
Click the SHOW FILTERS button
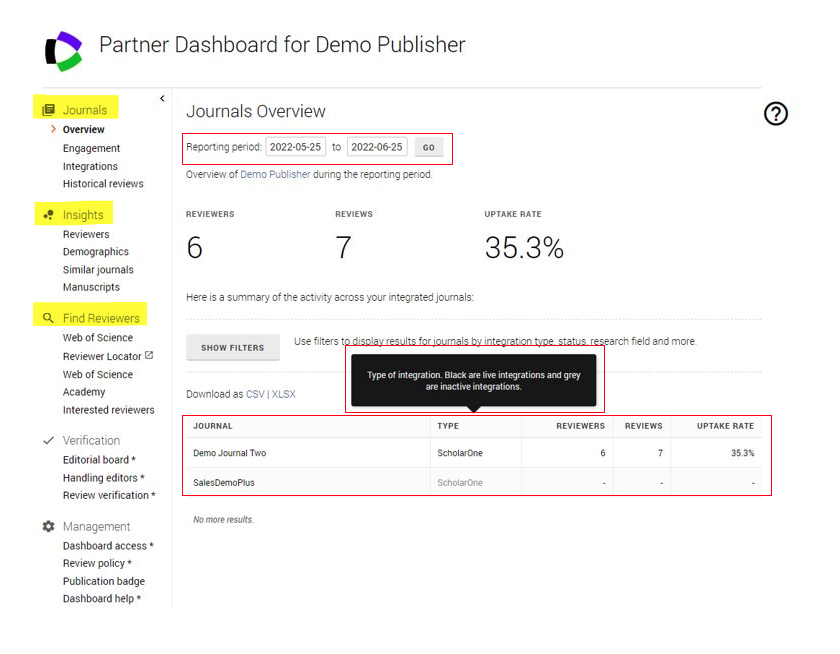(232, 348)
